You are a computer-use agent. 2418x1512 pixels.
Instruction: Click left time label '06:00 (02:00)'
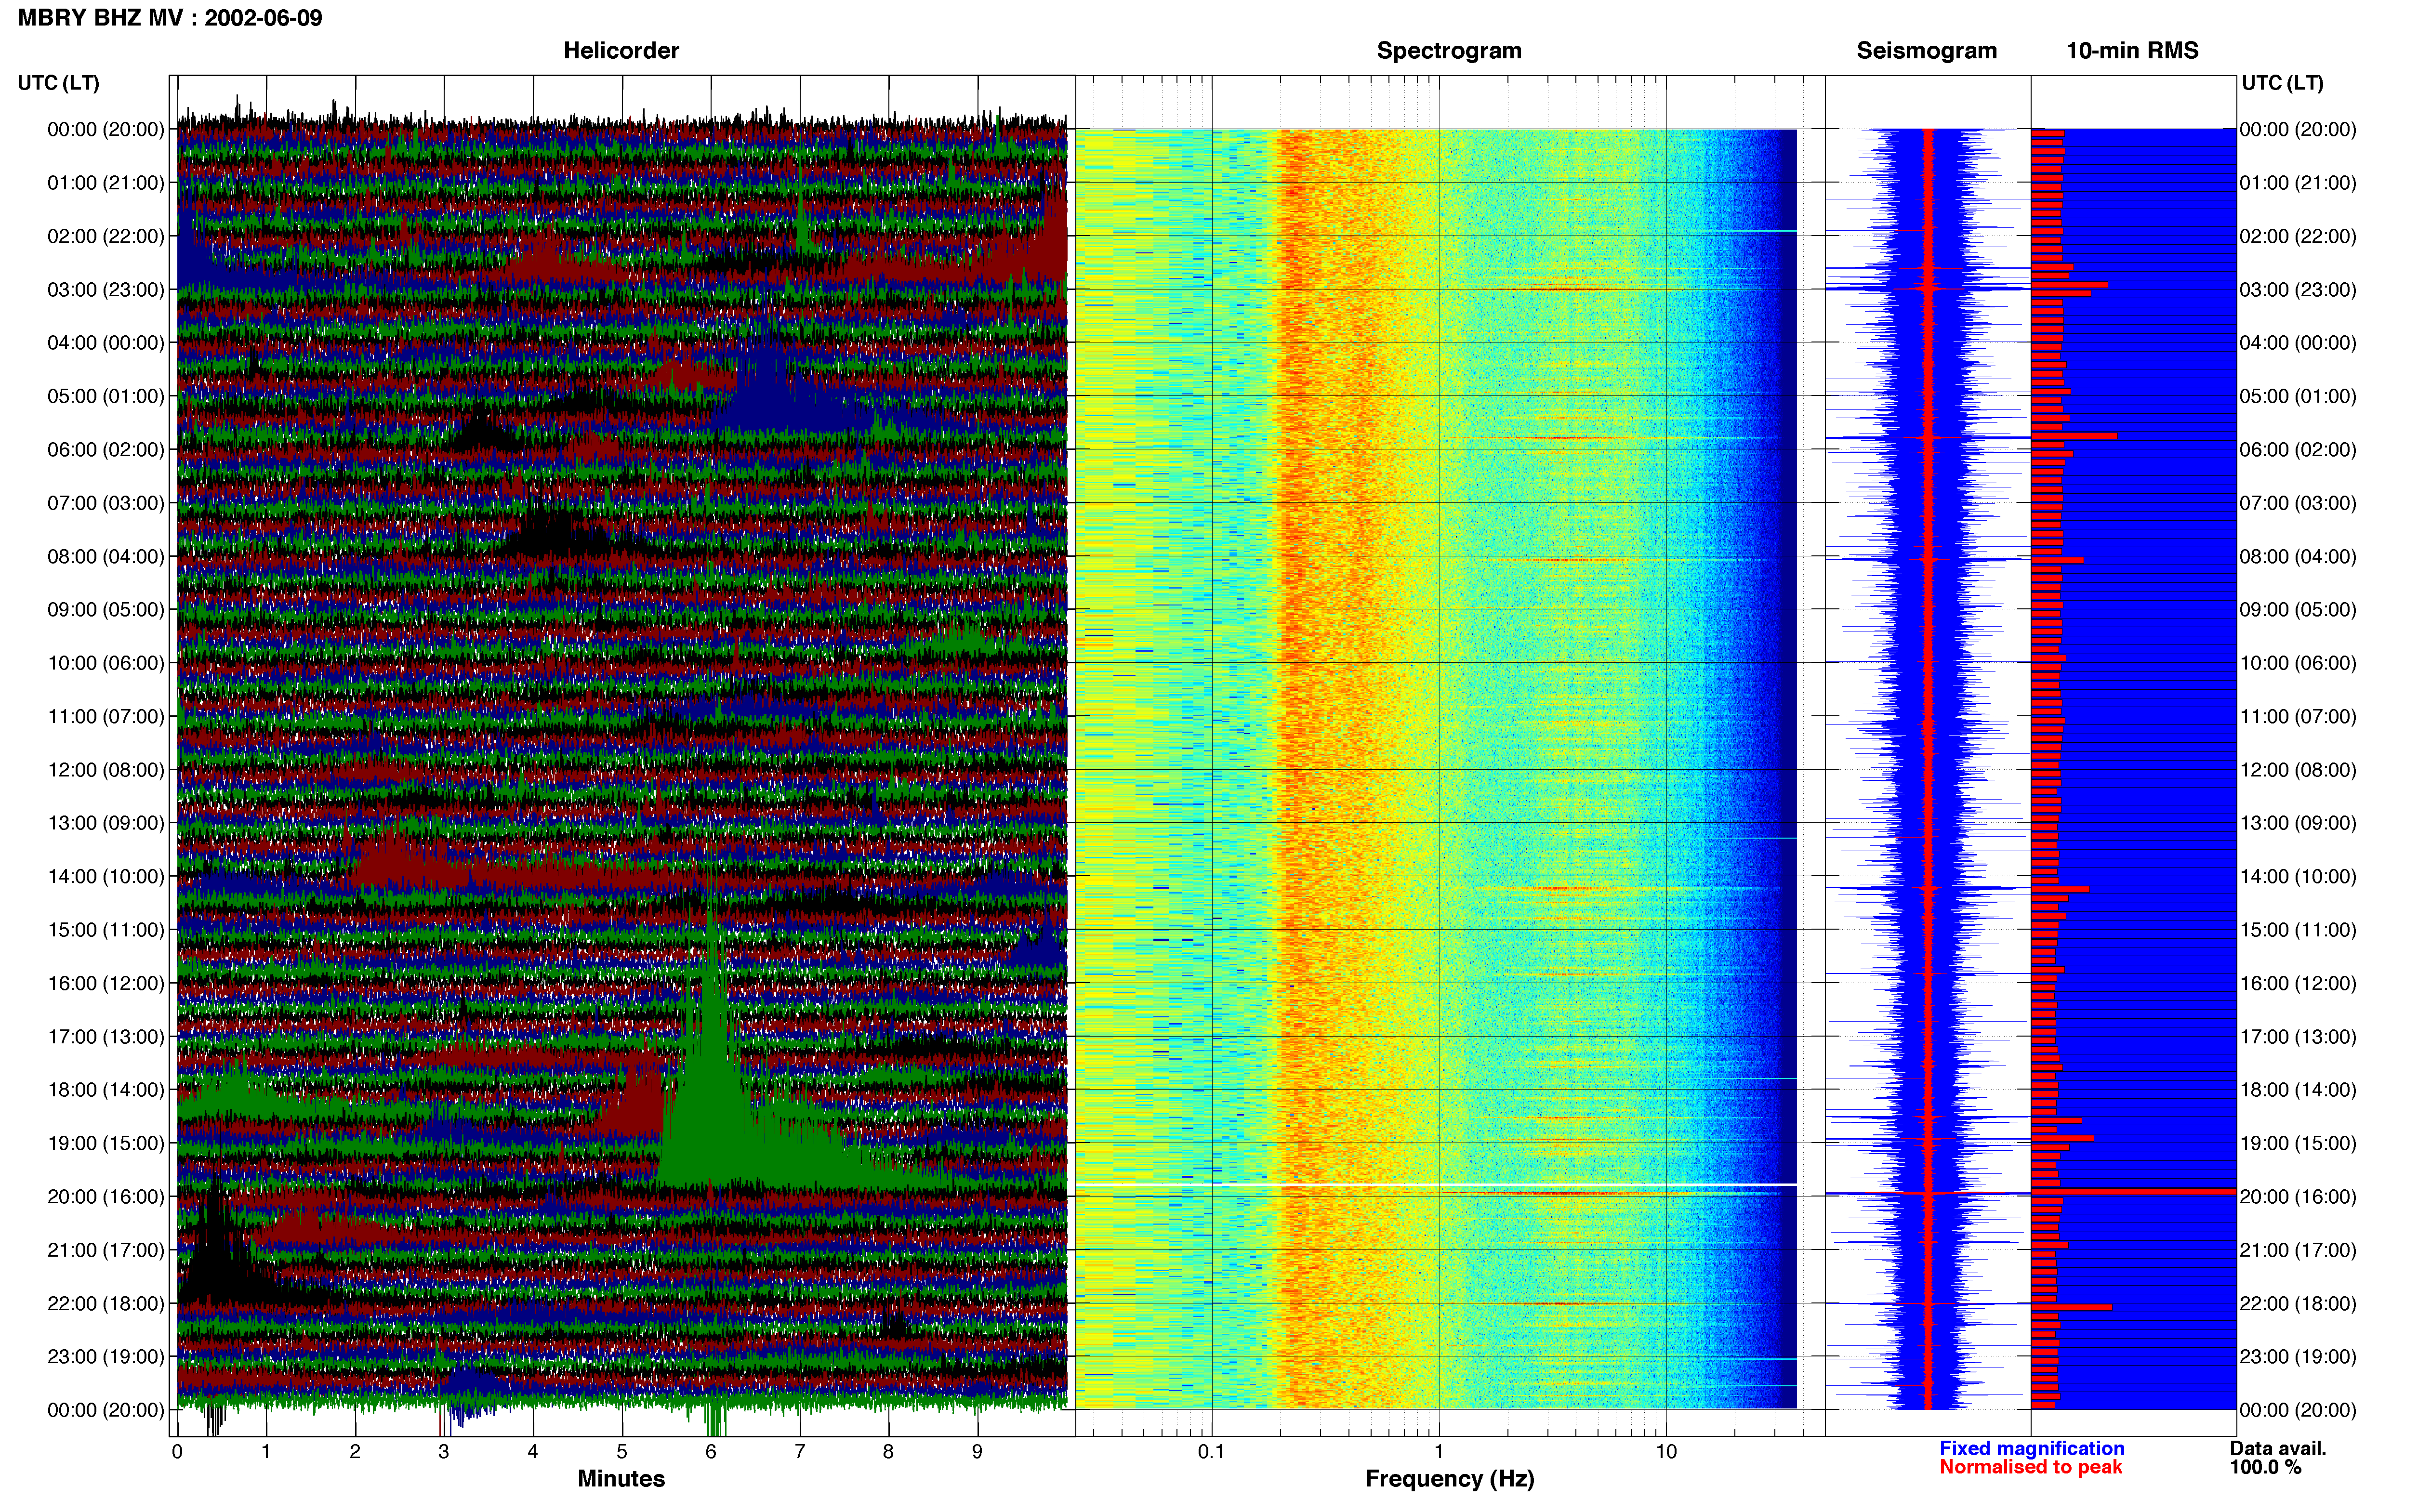coord(106,449)
